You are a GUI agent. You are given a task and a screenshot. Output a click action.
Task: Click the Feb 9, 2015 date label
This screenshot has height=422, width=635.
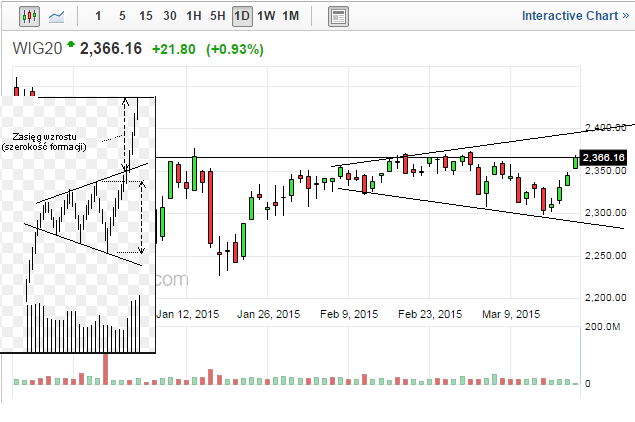(349, 314)
